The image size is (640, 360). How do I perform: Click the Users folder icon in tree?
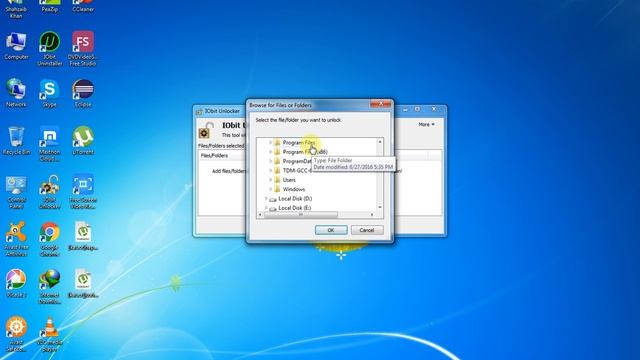tap(278, 180)
